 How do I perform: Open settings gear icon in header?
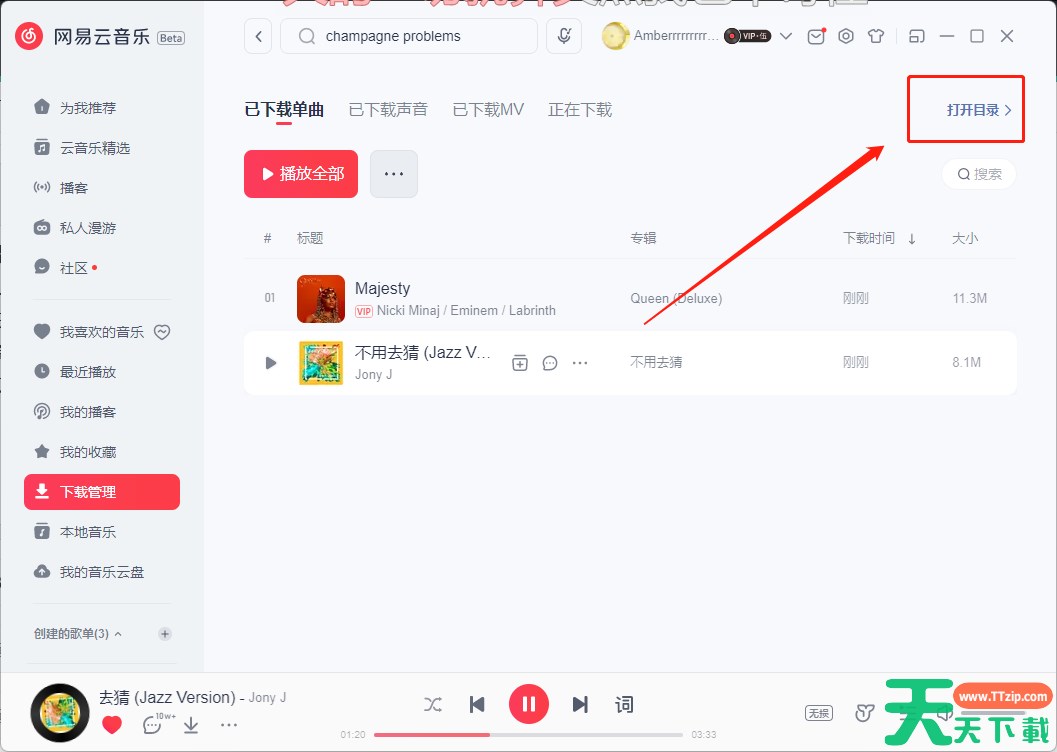[x=846, y=36]
